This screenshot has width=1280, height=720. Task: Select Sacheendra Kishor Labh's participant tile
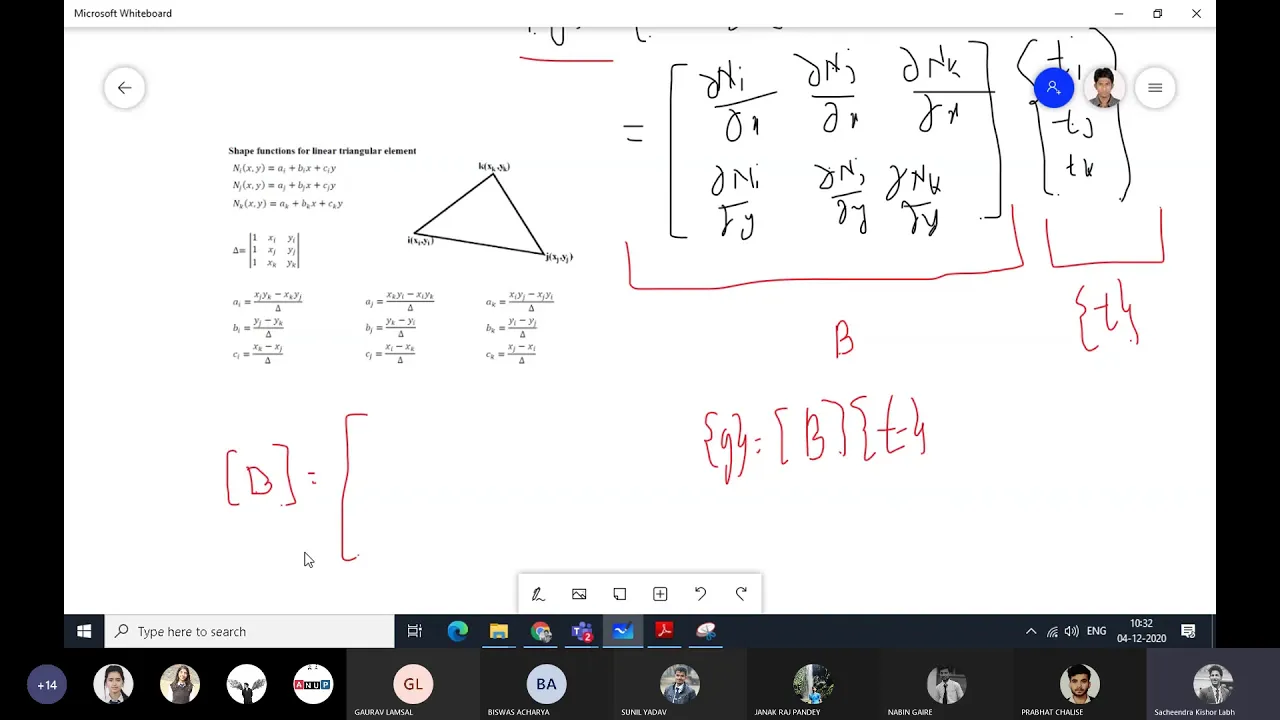[x=1213, y=685]
